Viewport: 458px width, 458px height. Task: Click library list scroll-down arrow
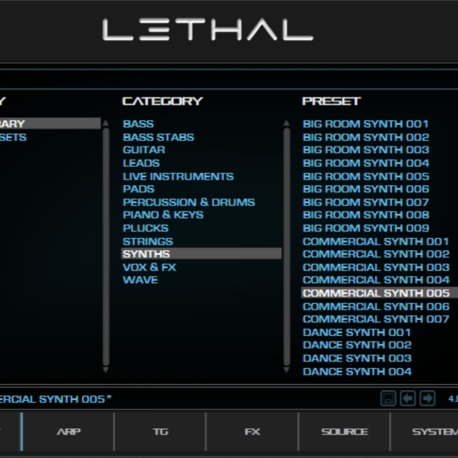[106, 370]
